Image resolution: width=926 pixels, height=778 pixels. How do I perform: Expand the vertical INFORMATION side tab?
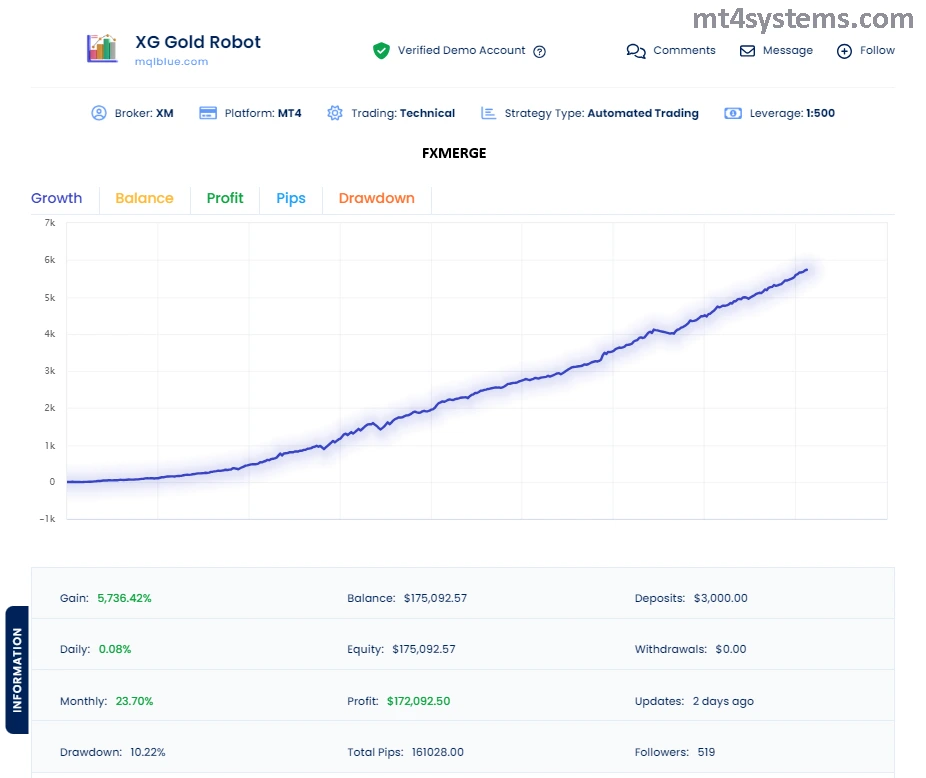[x=17, y=670]
